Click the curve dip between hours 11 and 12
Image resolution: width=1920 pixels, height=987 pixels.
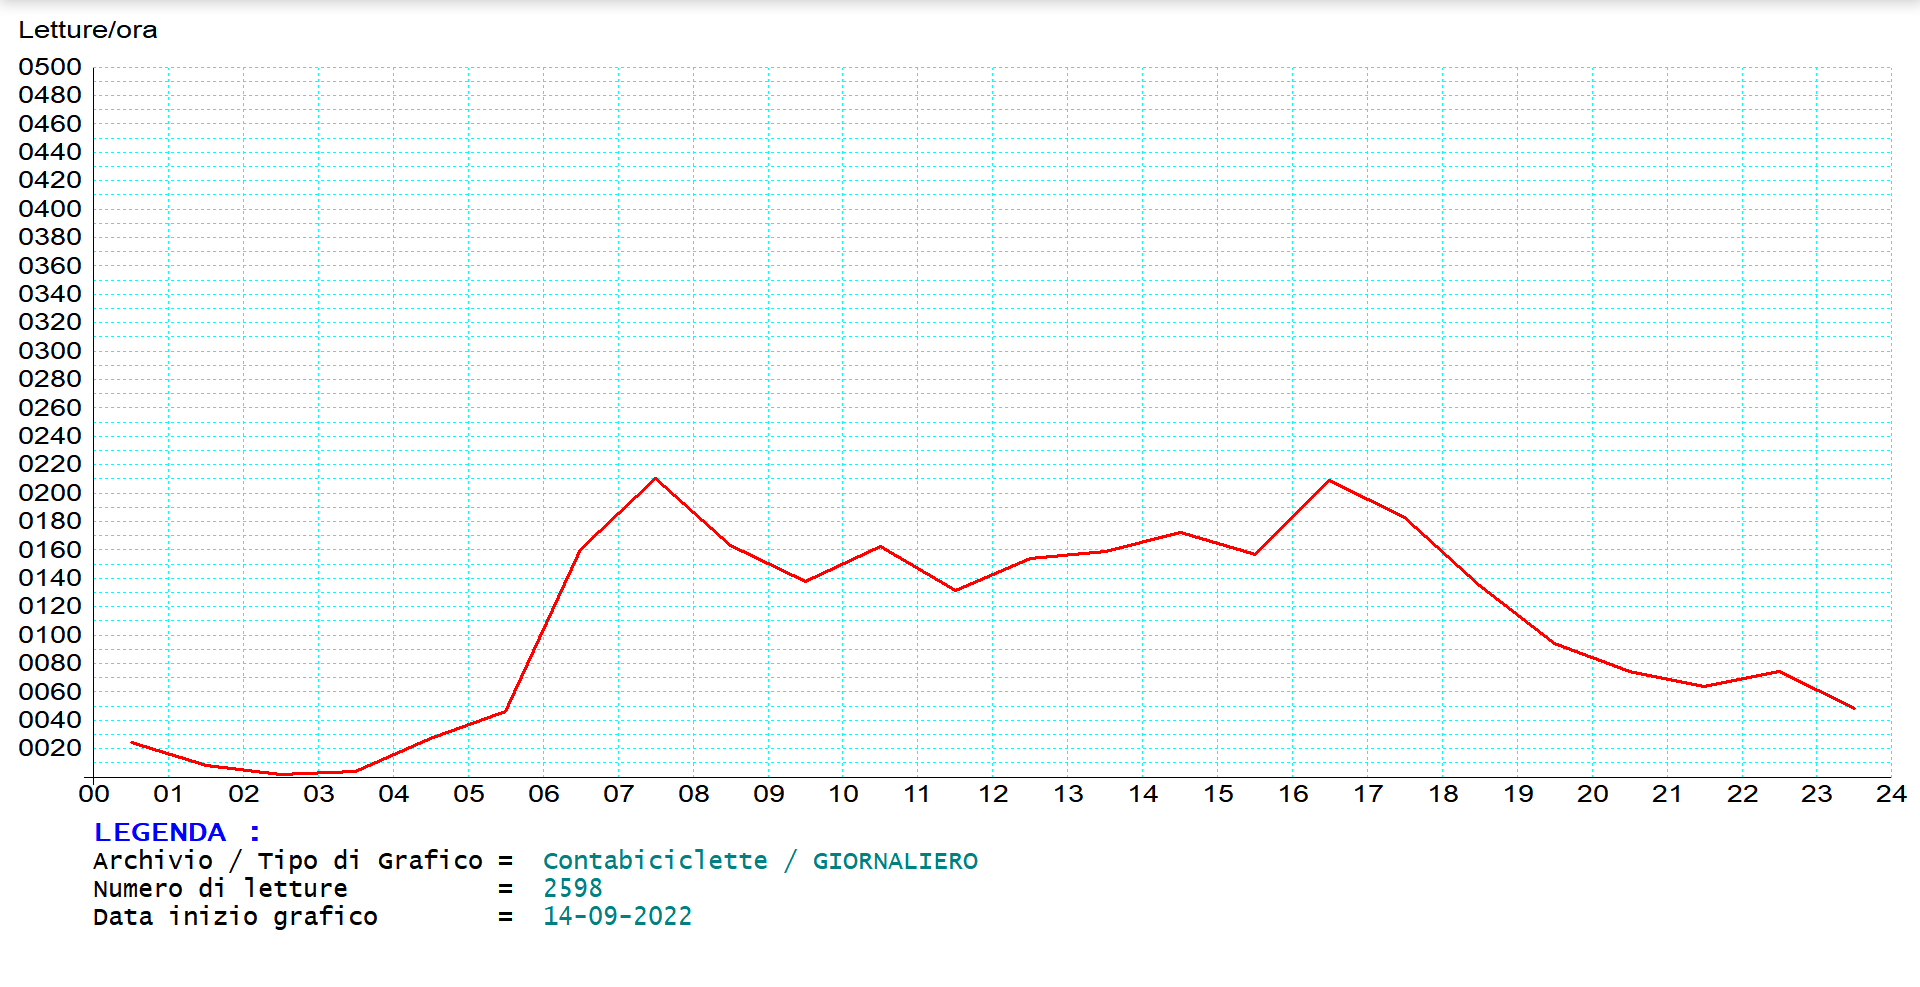(955, 590)
